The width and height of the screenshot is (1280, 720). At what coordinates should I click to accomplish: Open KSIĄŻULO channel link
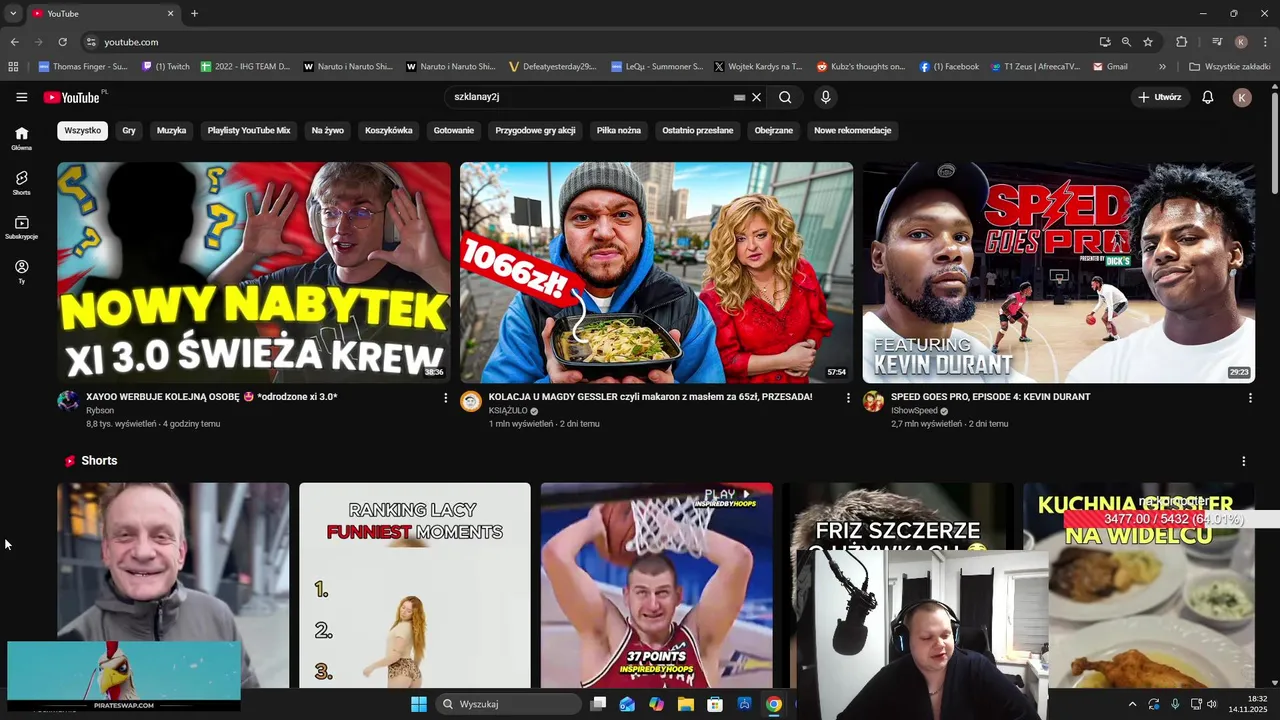point(508,411)
